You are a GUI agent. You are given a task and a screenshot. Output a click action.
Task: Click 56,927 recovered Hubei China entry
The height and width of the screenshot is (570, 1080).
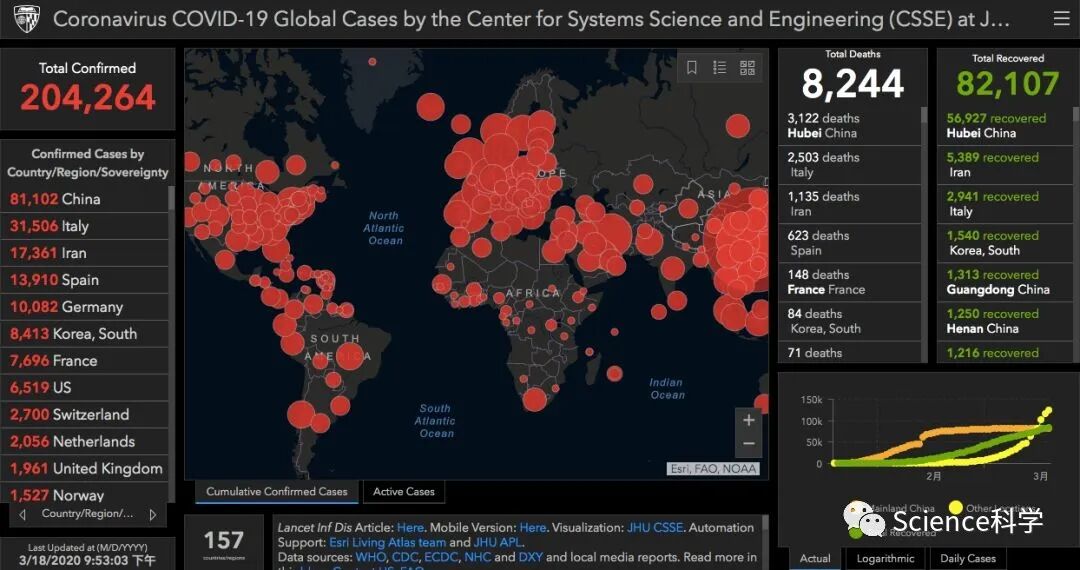(1004, 125)
